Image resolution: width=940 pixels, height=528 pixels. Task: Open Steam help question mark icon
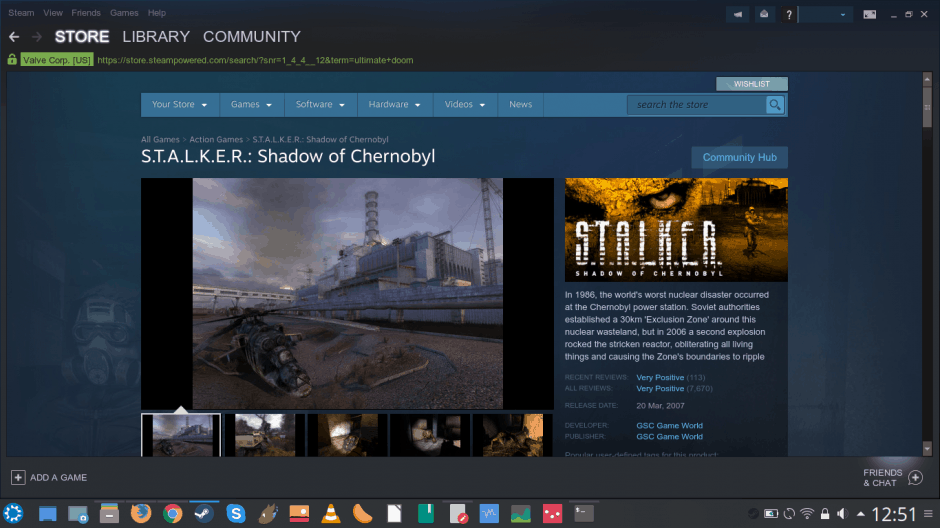789,14
